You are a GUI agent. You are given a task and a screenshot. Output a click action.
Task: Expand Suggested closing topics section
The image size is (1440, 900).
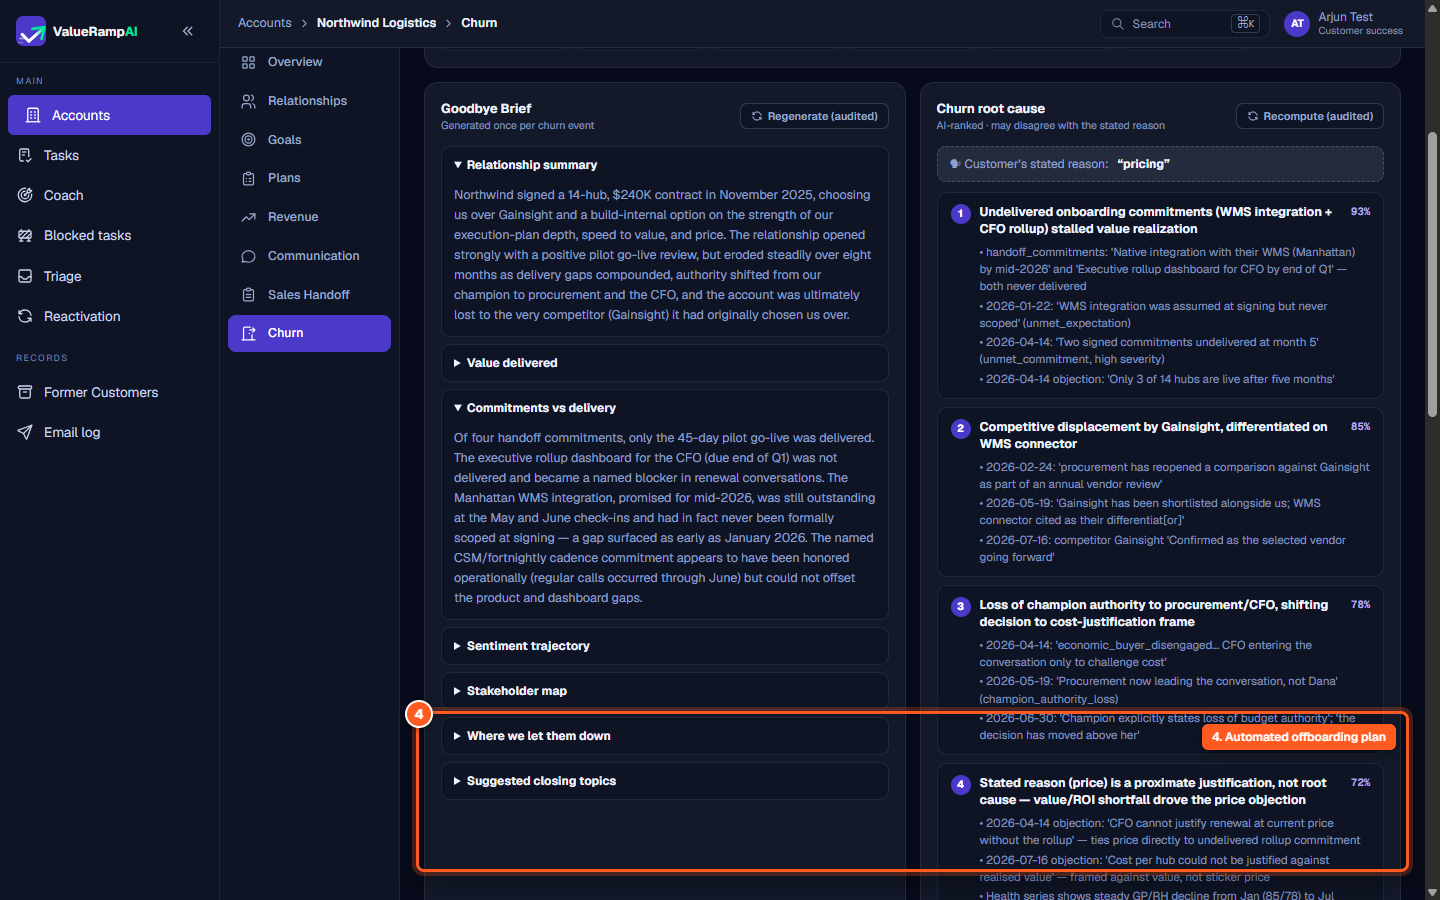tap(665, 781)
